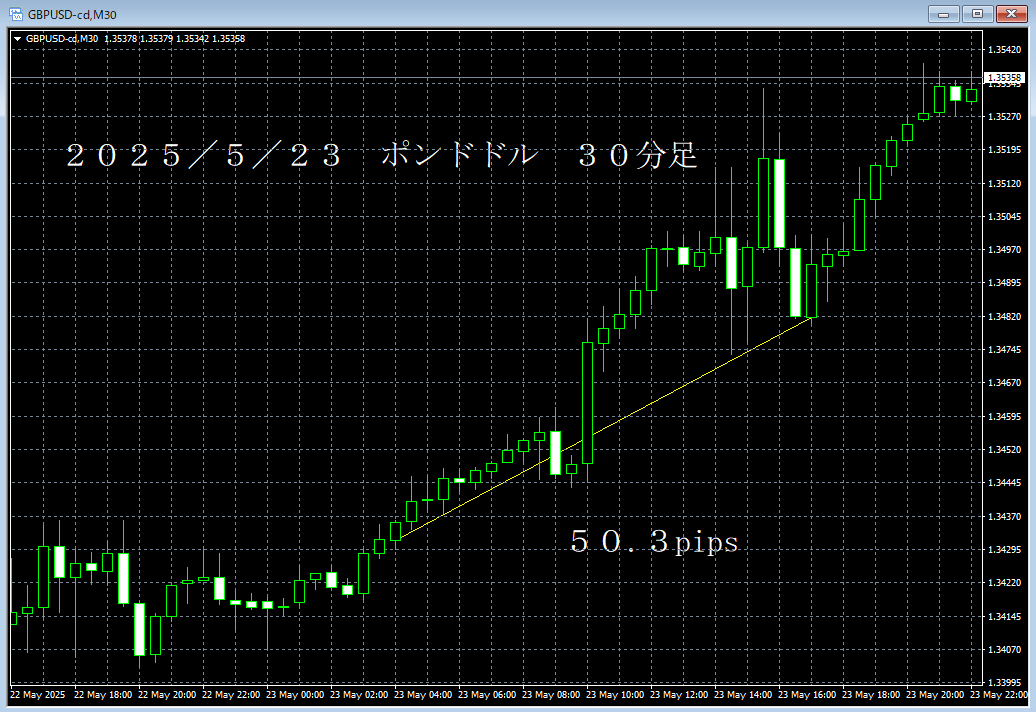
Task: Maximize the GBPUSD-cd chart window
Action: click(977, 13)
